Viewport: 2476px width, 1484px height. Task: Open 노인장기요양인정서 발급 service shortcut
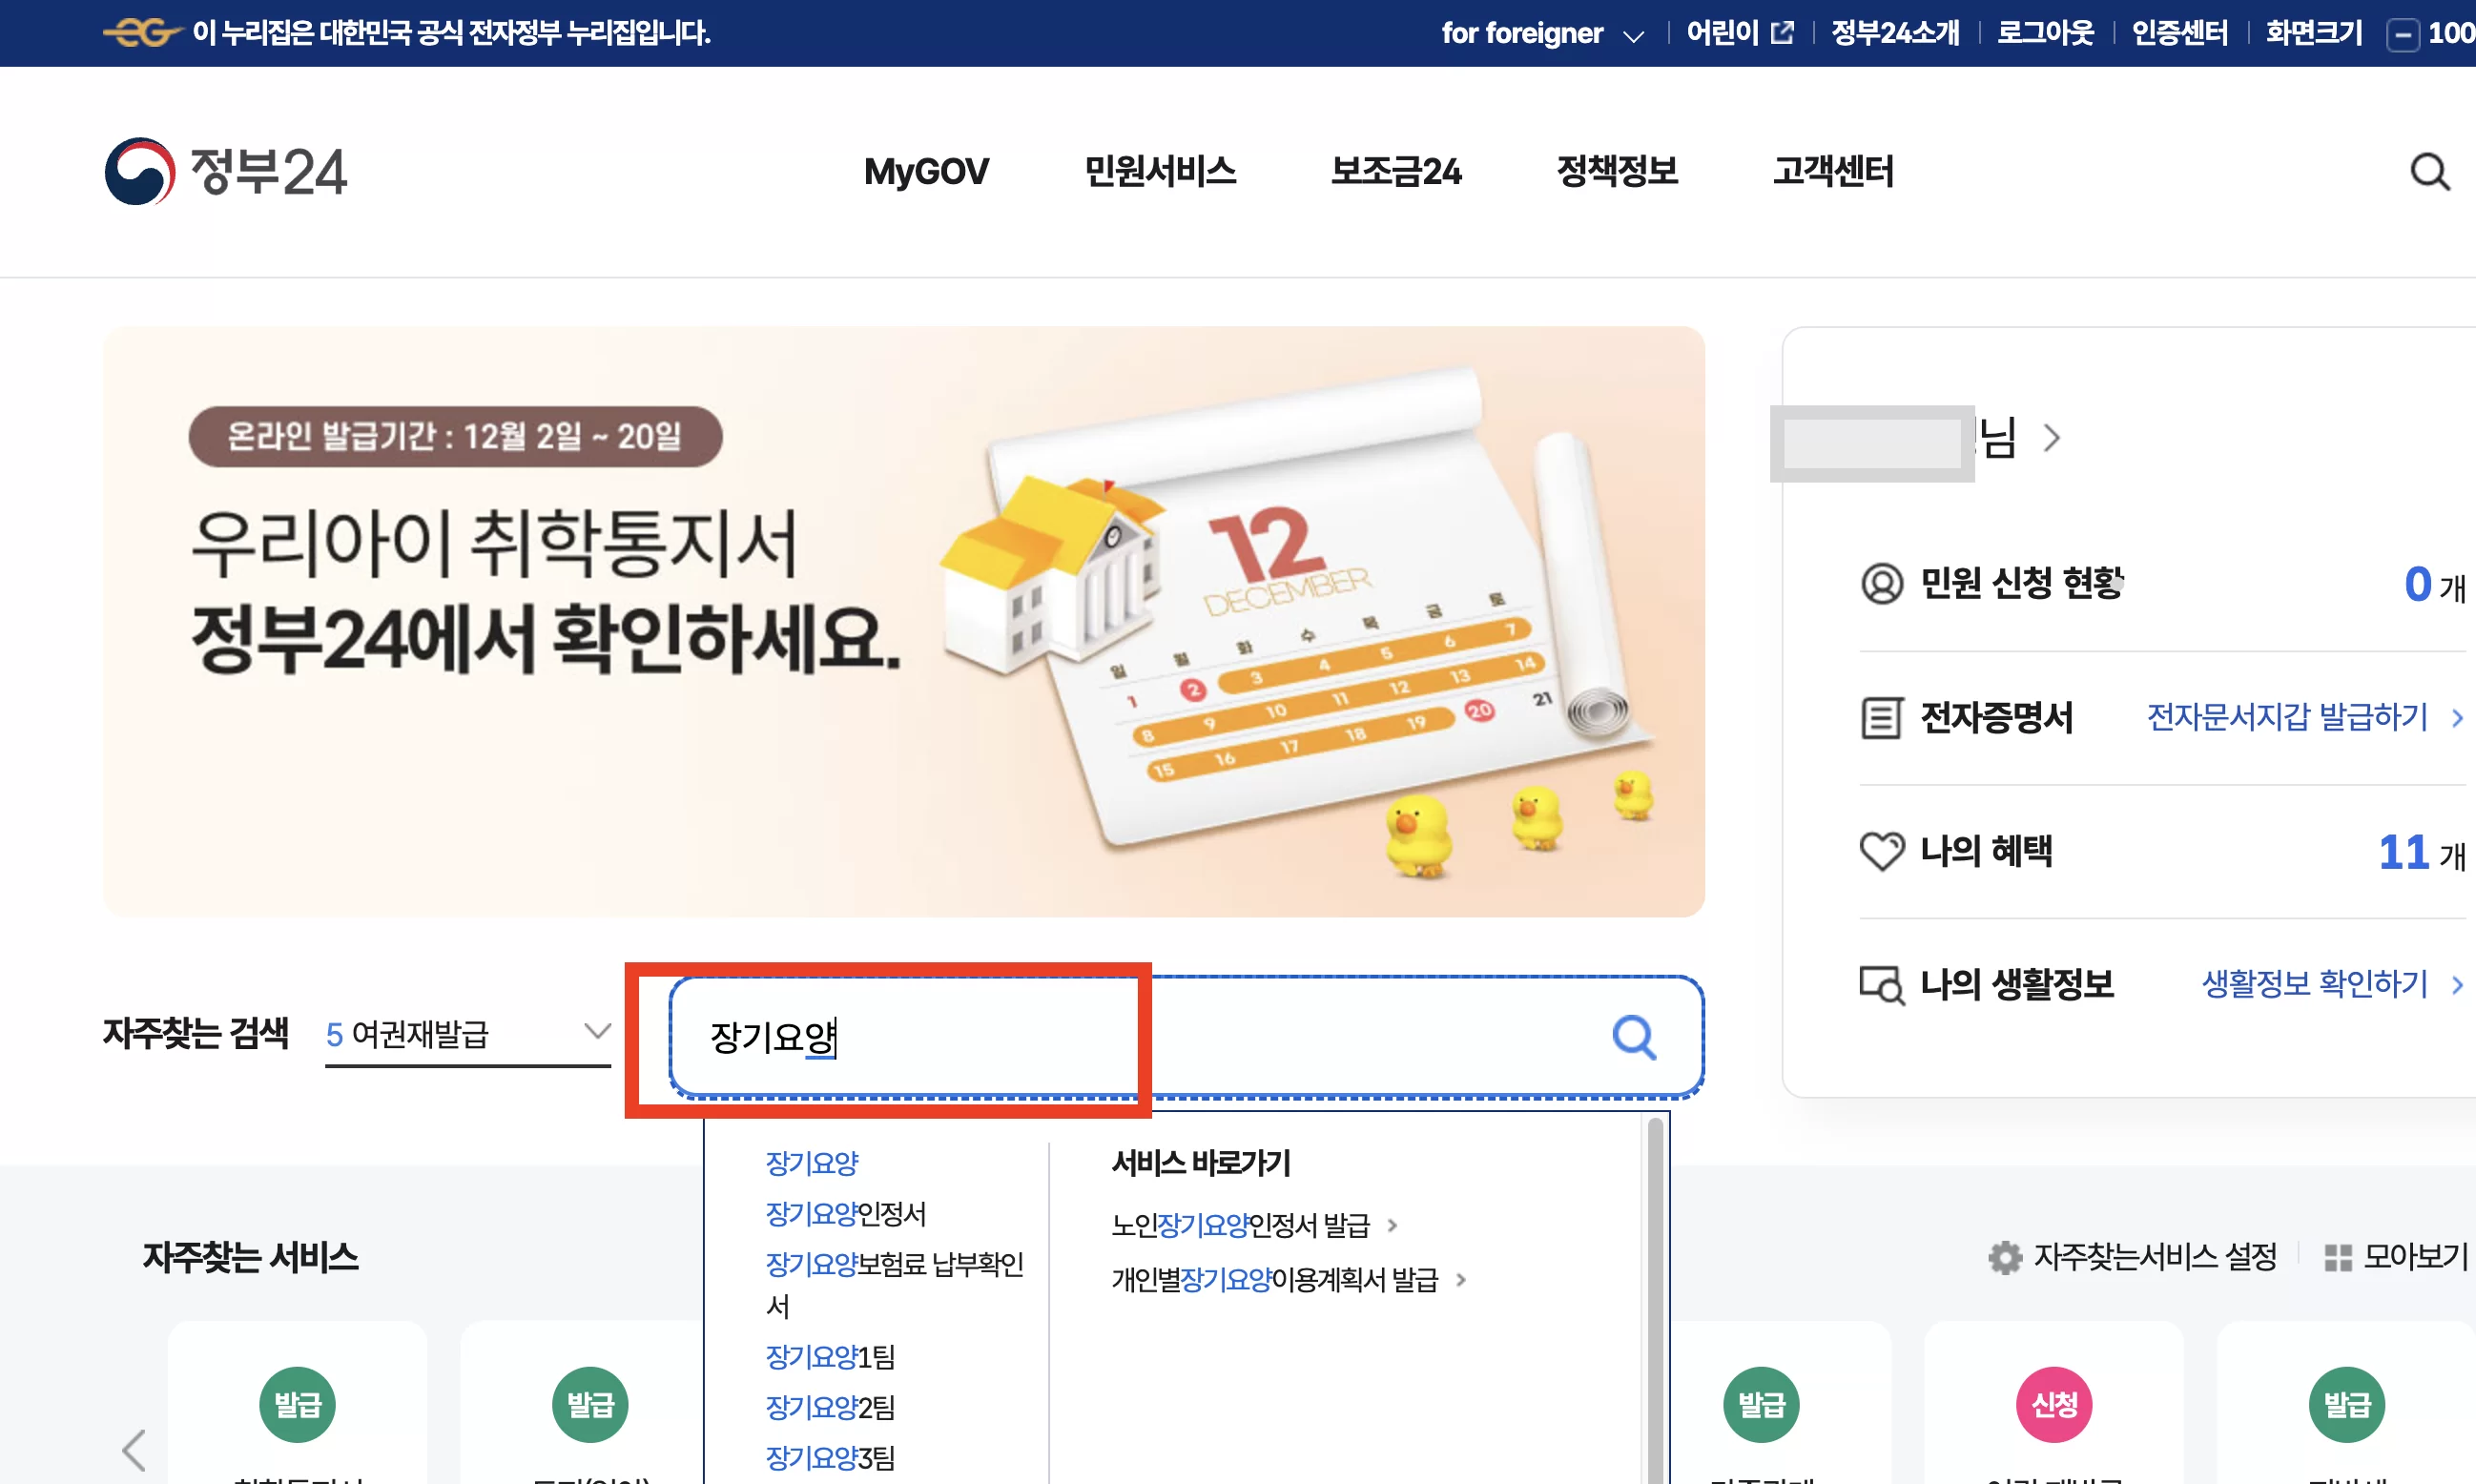pyautogui.click(x=1240, y=1225)
